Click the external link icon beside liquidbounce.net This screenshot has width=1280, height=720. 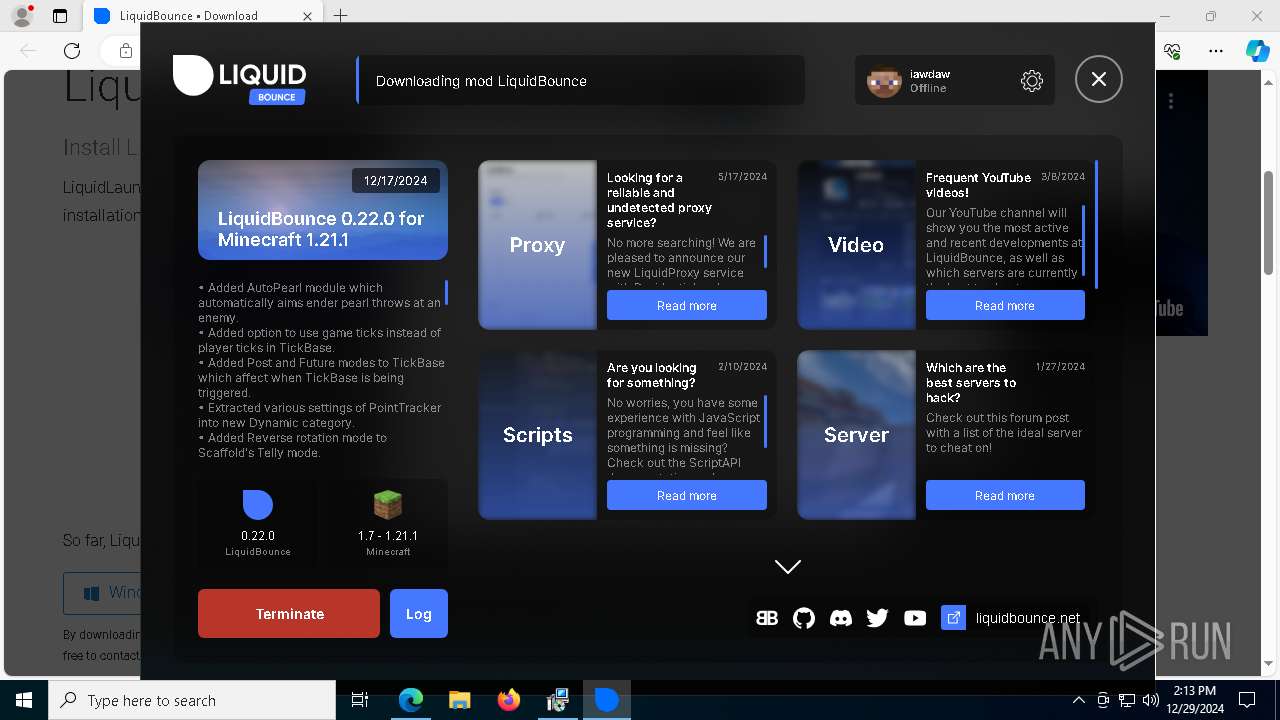[x=954, y=618]
